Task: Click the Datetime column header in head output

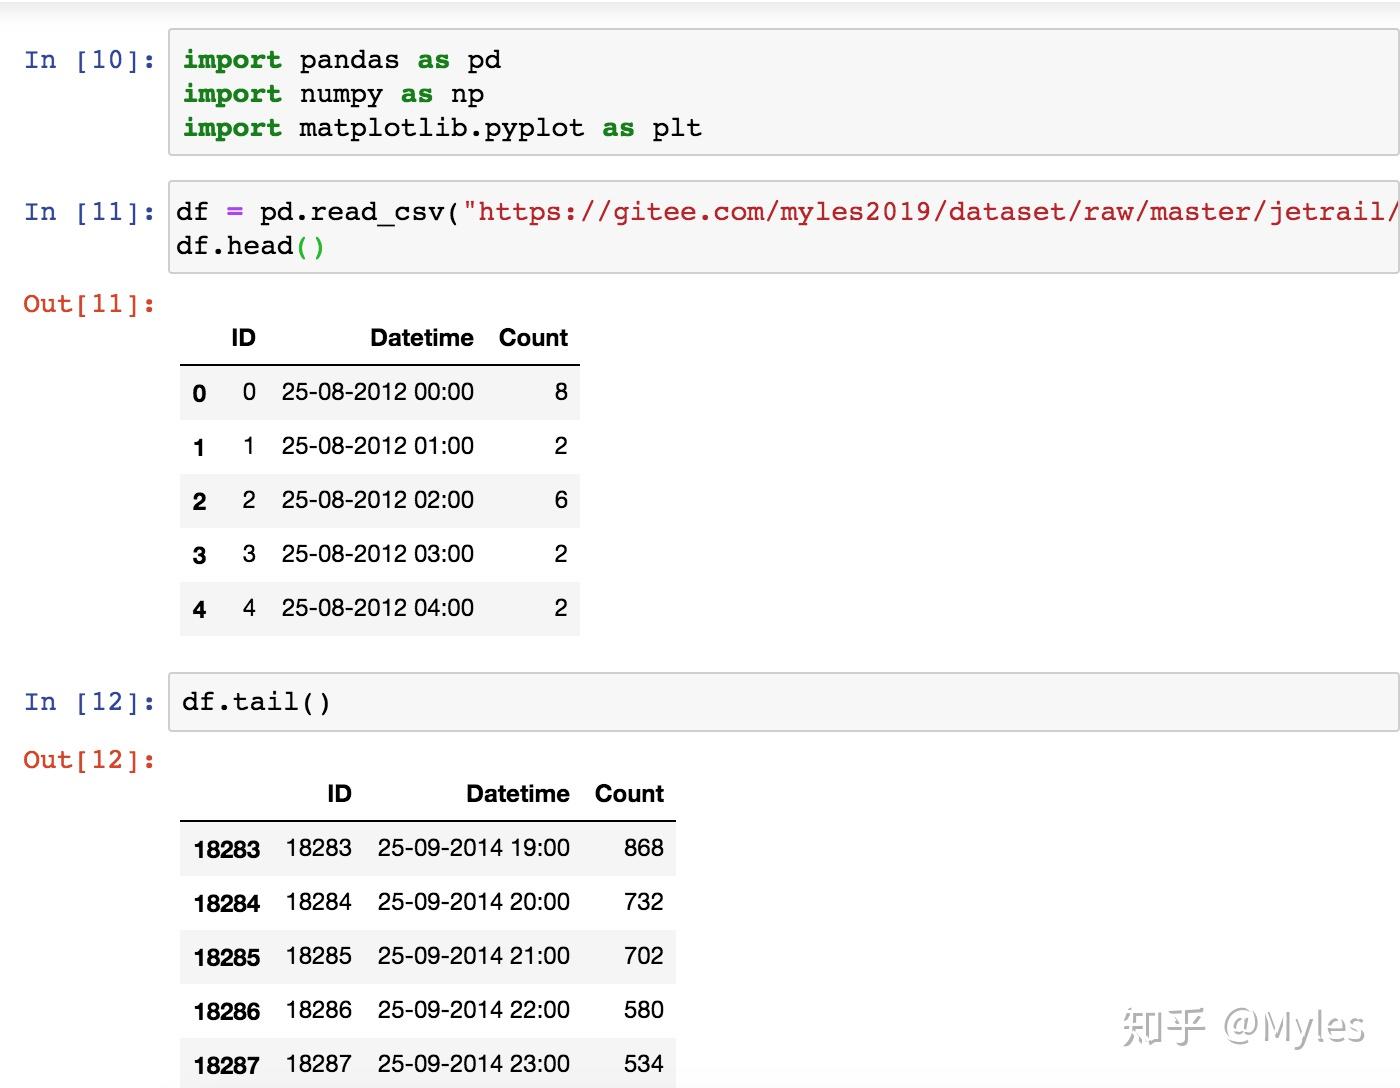Action: pyautogui.click(x=422, y=337)
